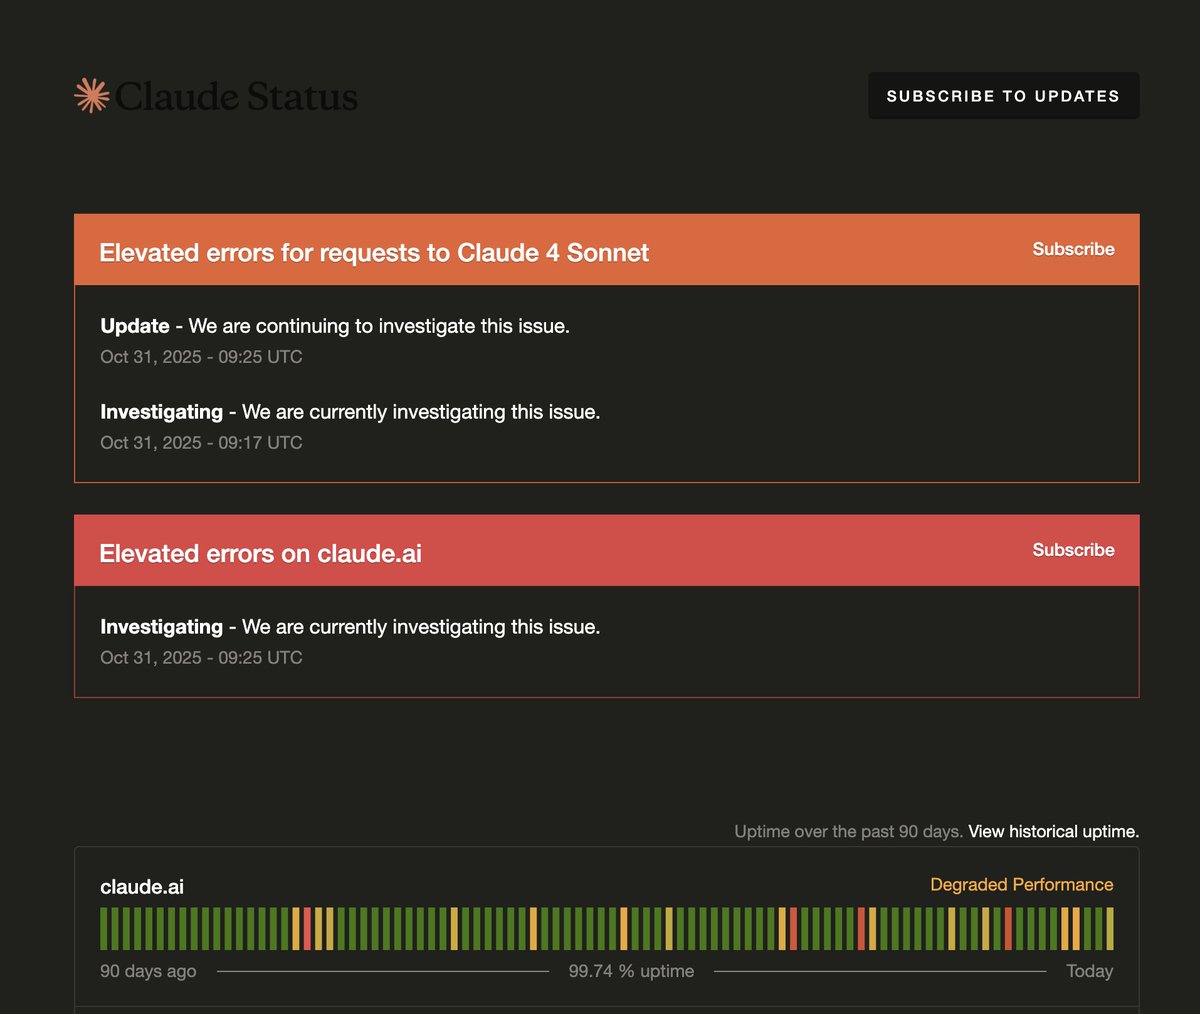Subscribe to the claude.ai elevated errors incident
This screenshot has width=1200, height=1014.
[x=1073, y=550]
